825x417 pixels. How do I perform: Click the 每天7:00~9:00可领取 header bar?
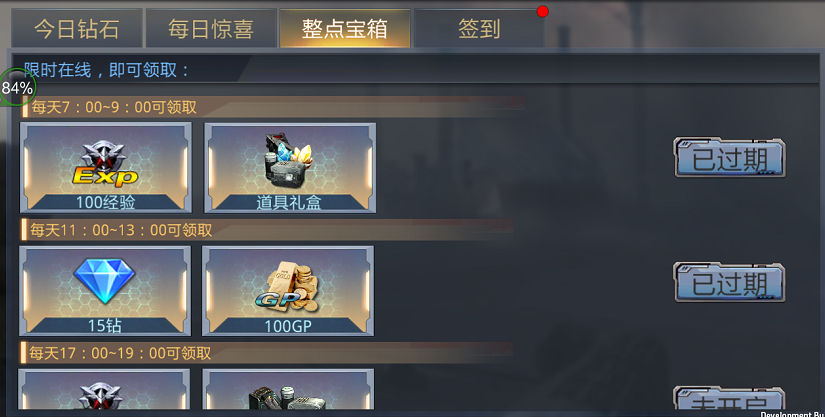[x=273, y=107]
